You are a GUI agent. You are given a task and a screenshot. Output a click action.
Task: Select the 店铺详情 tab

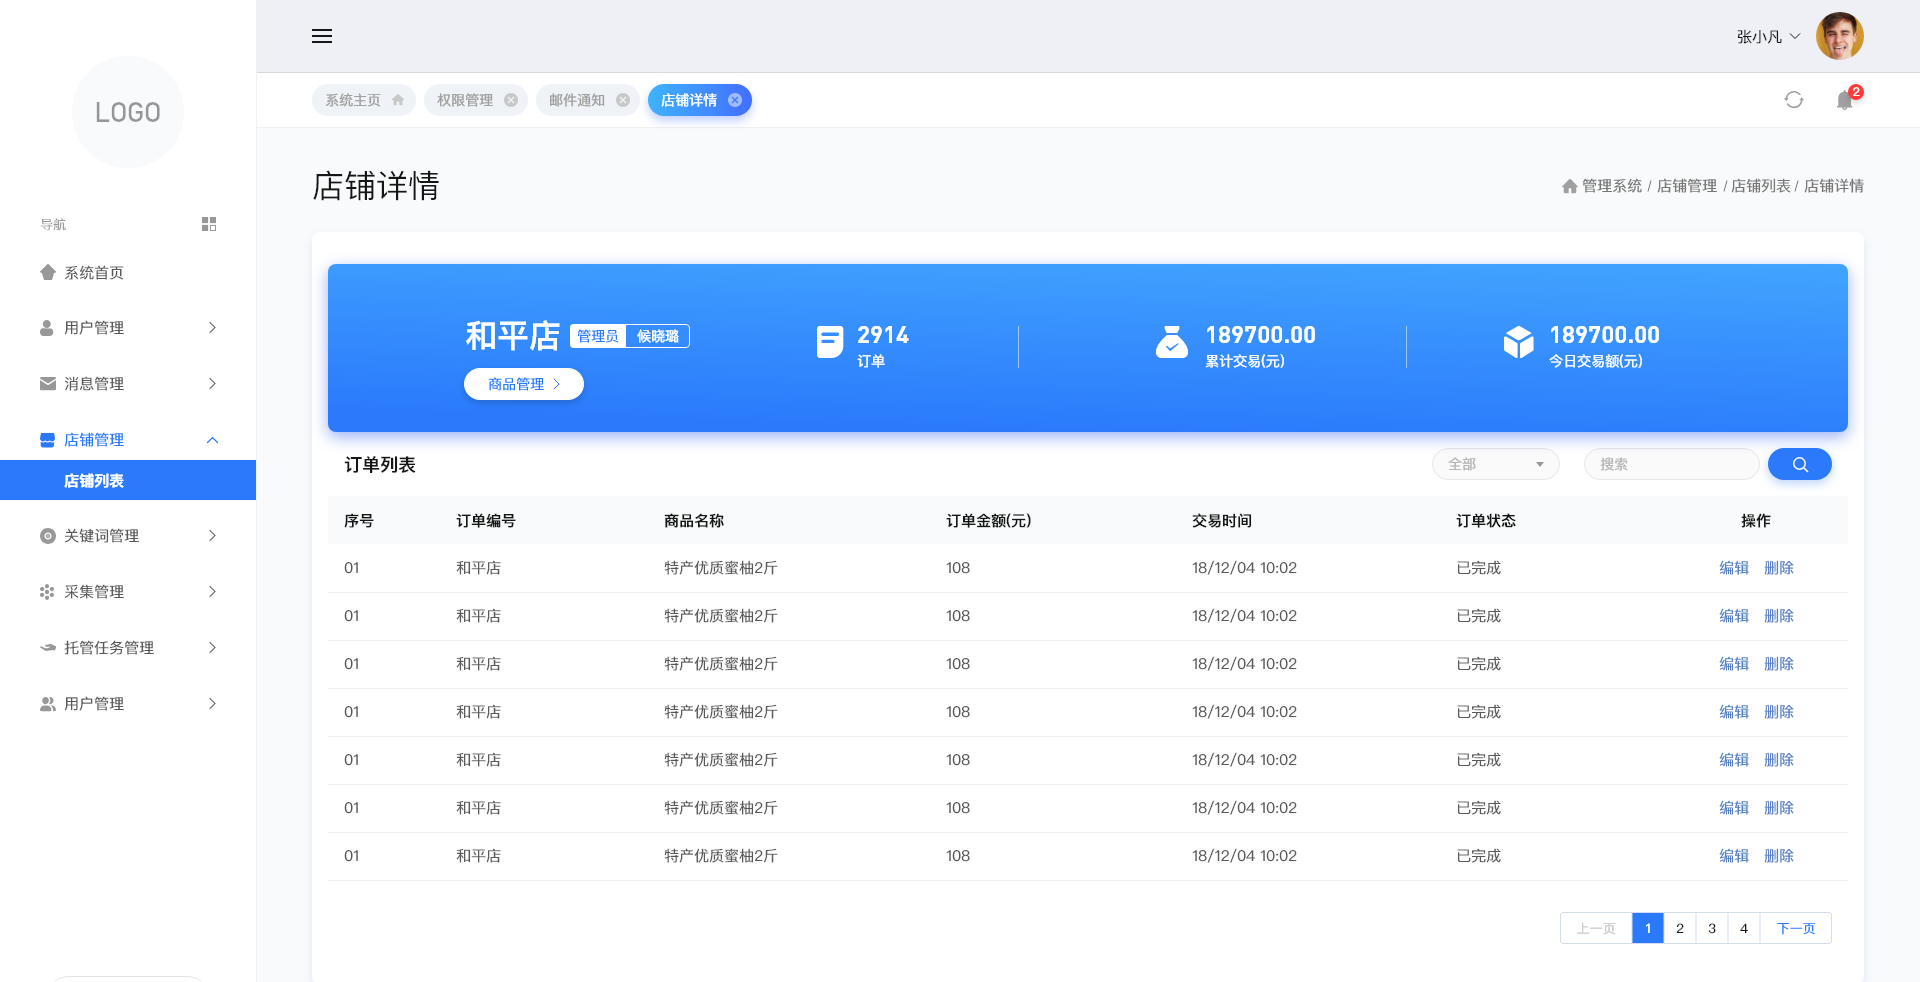[x=700, y=100]
